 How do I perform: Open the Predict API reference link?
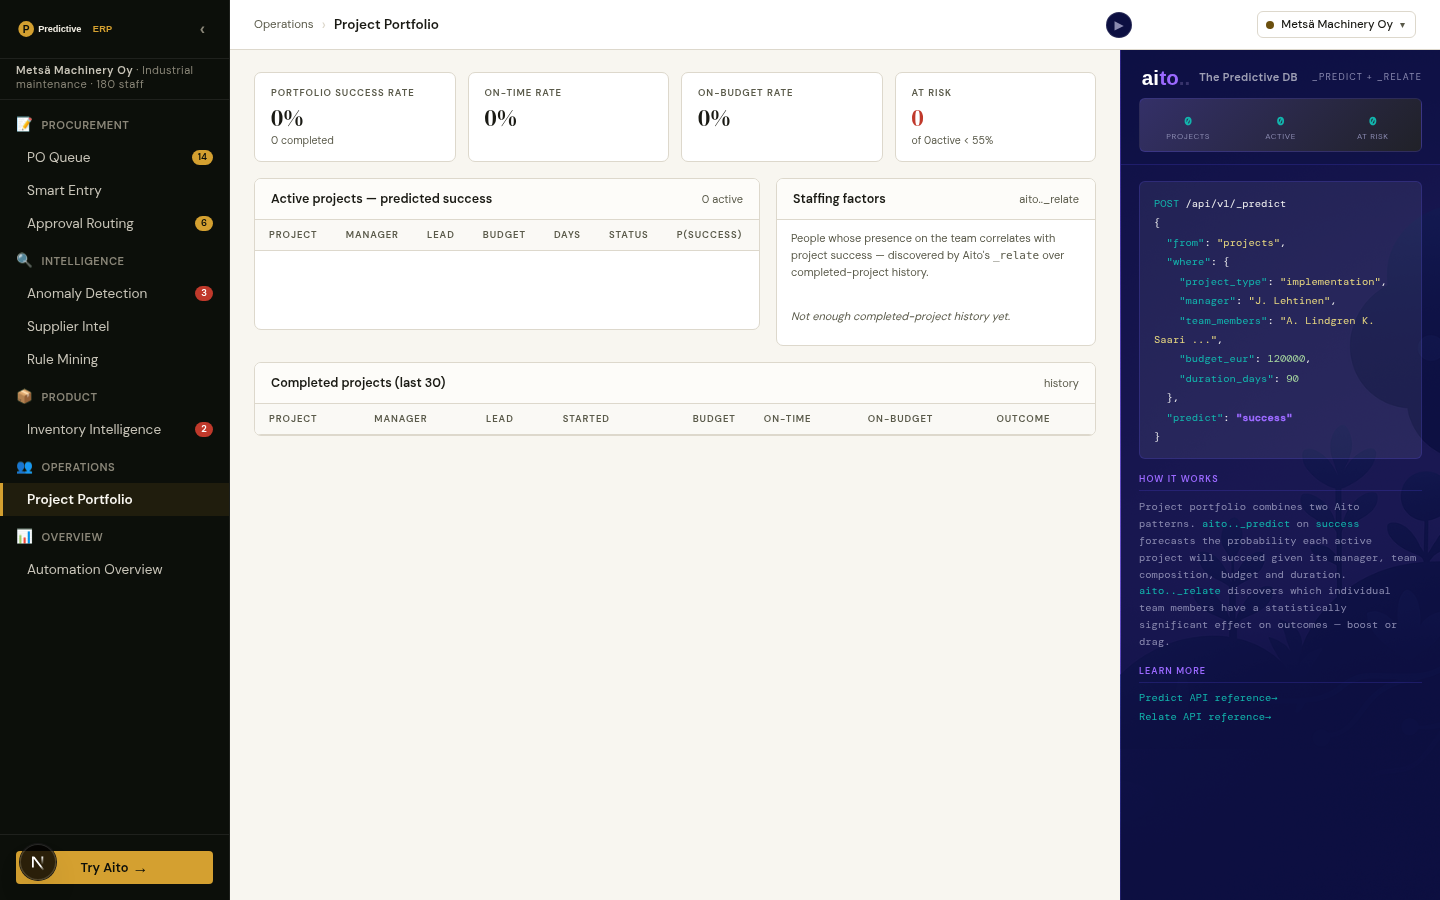click(x=1208, y=698)
